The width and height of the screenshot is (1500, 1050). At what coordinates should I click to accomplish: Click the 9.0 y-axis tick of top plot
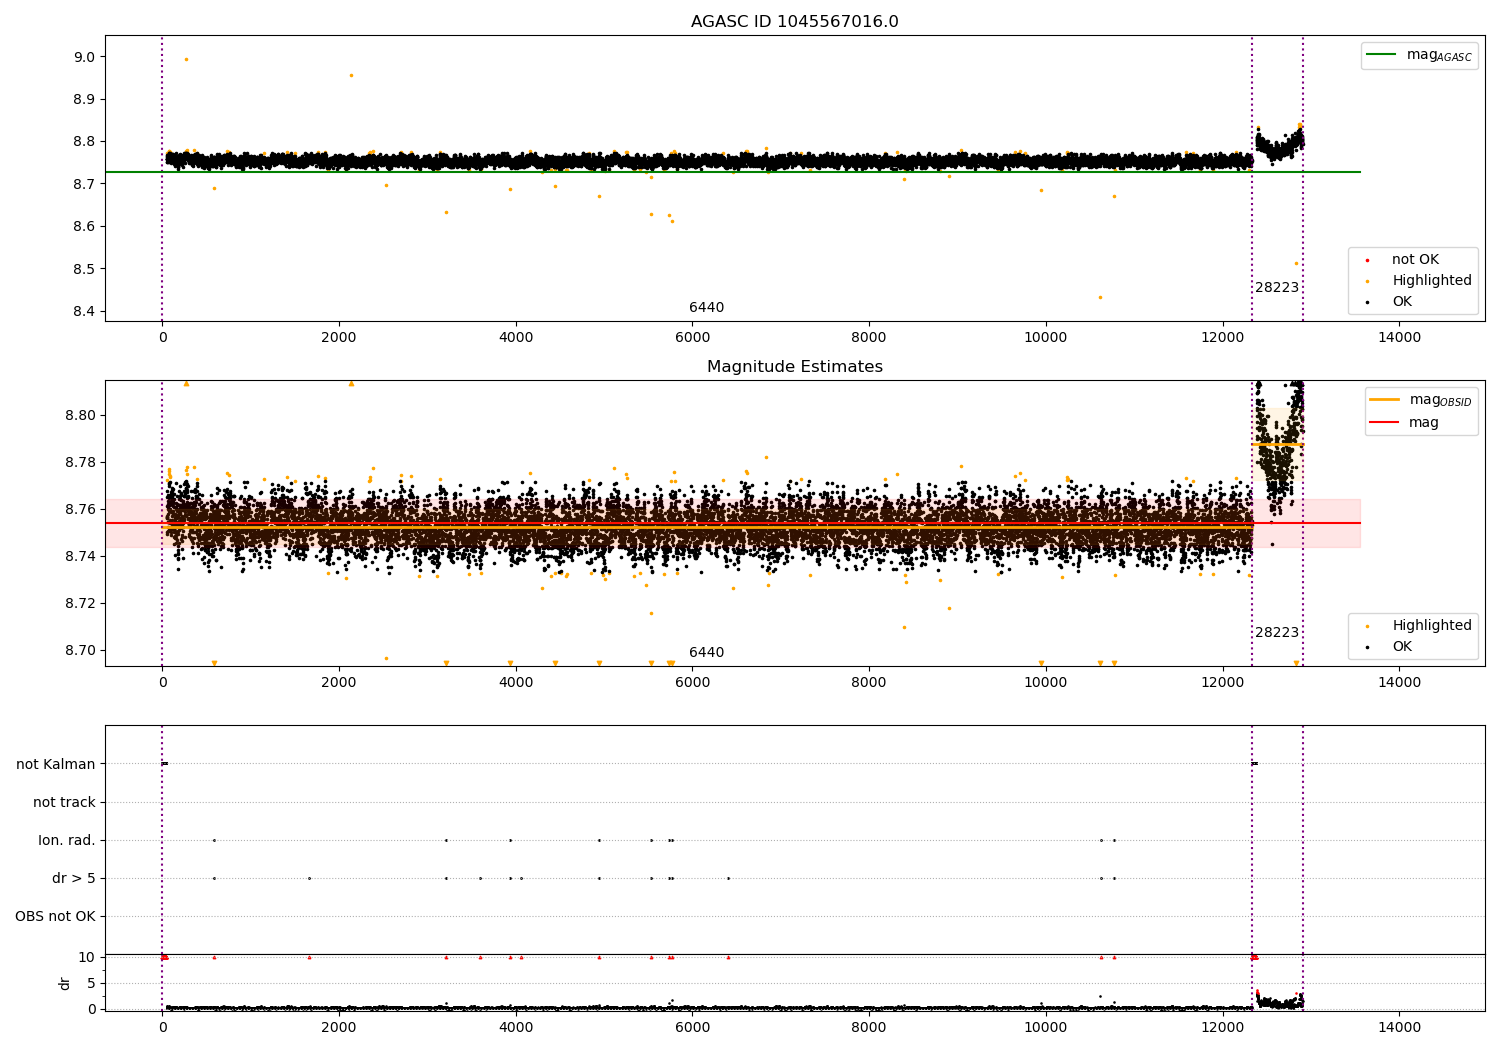click(x=84, y=57)
